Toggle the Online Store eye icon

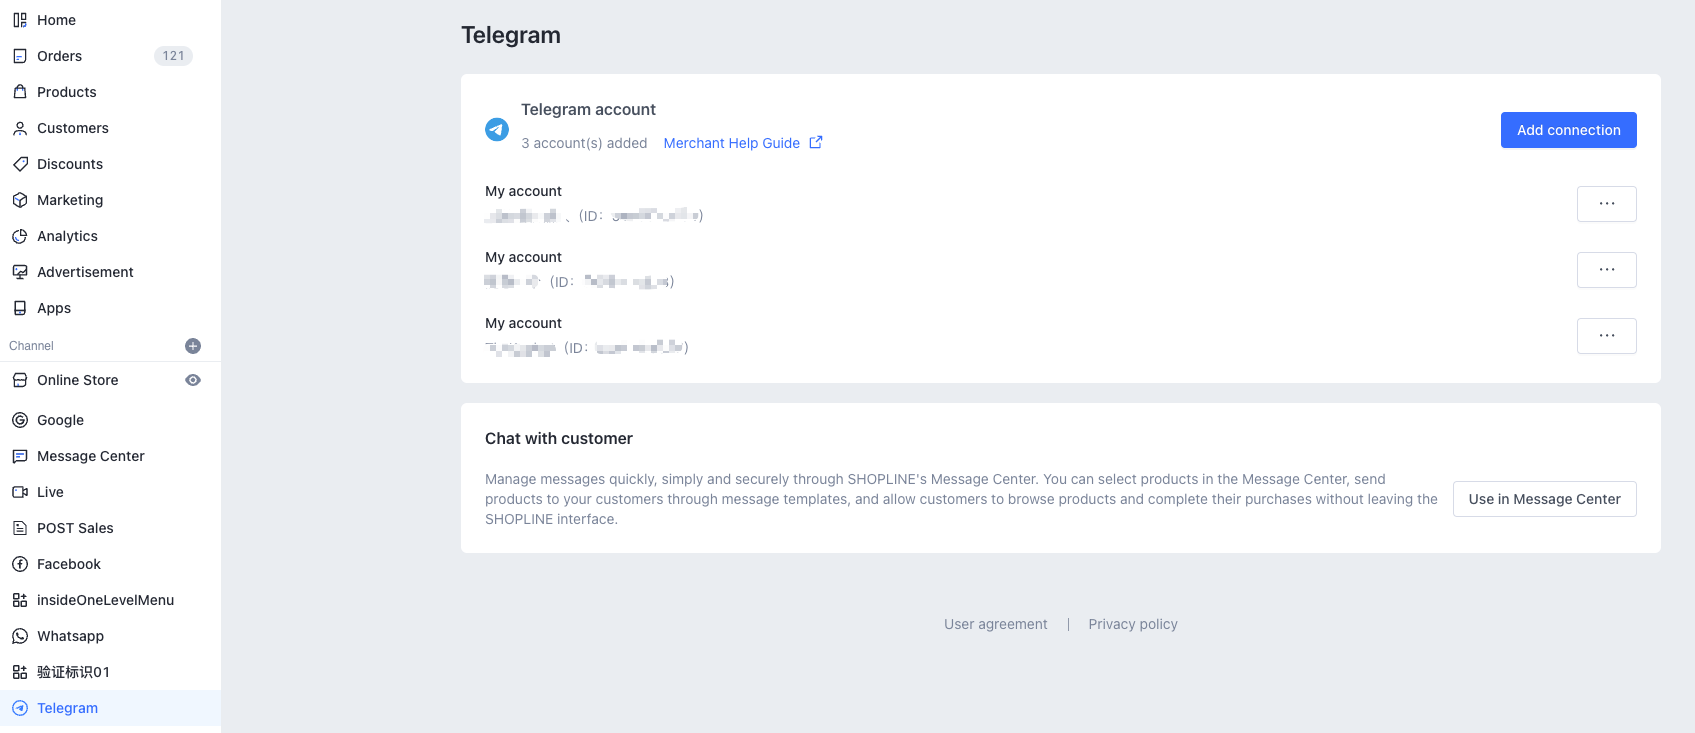coord(193,380)
